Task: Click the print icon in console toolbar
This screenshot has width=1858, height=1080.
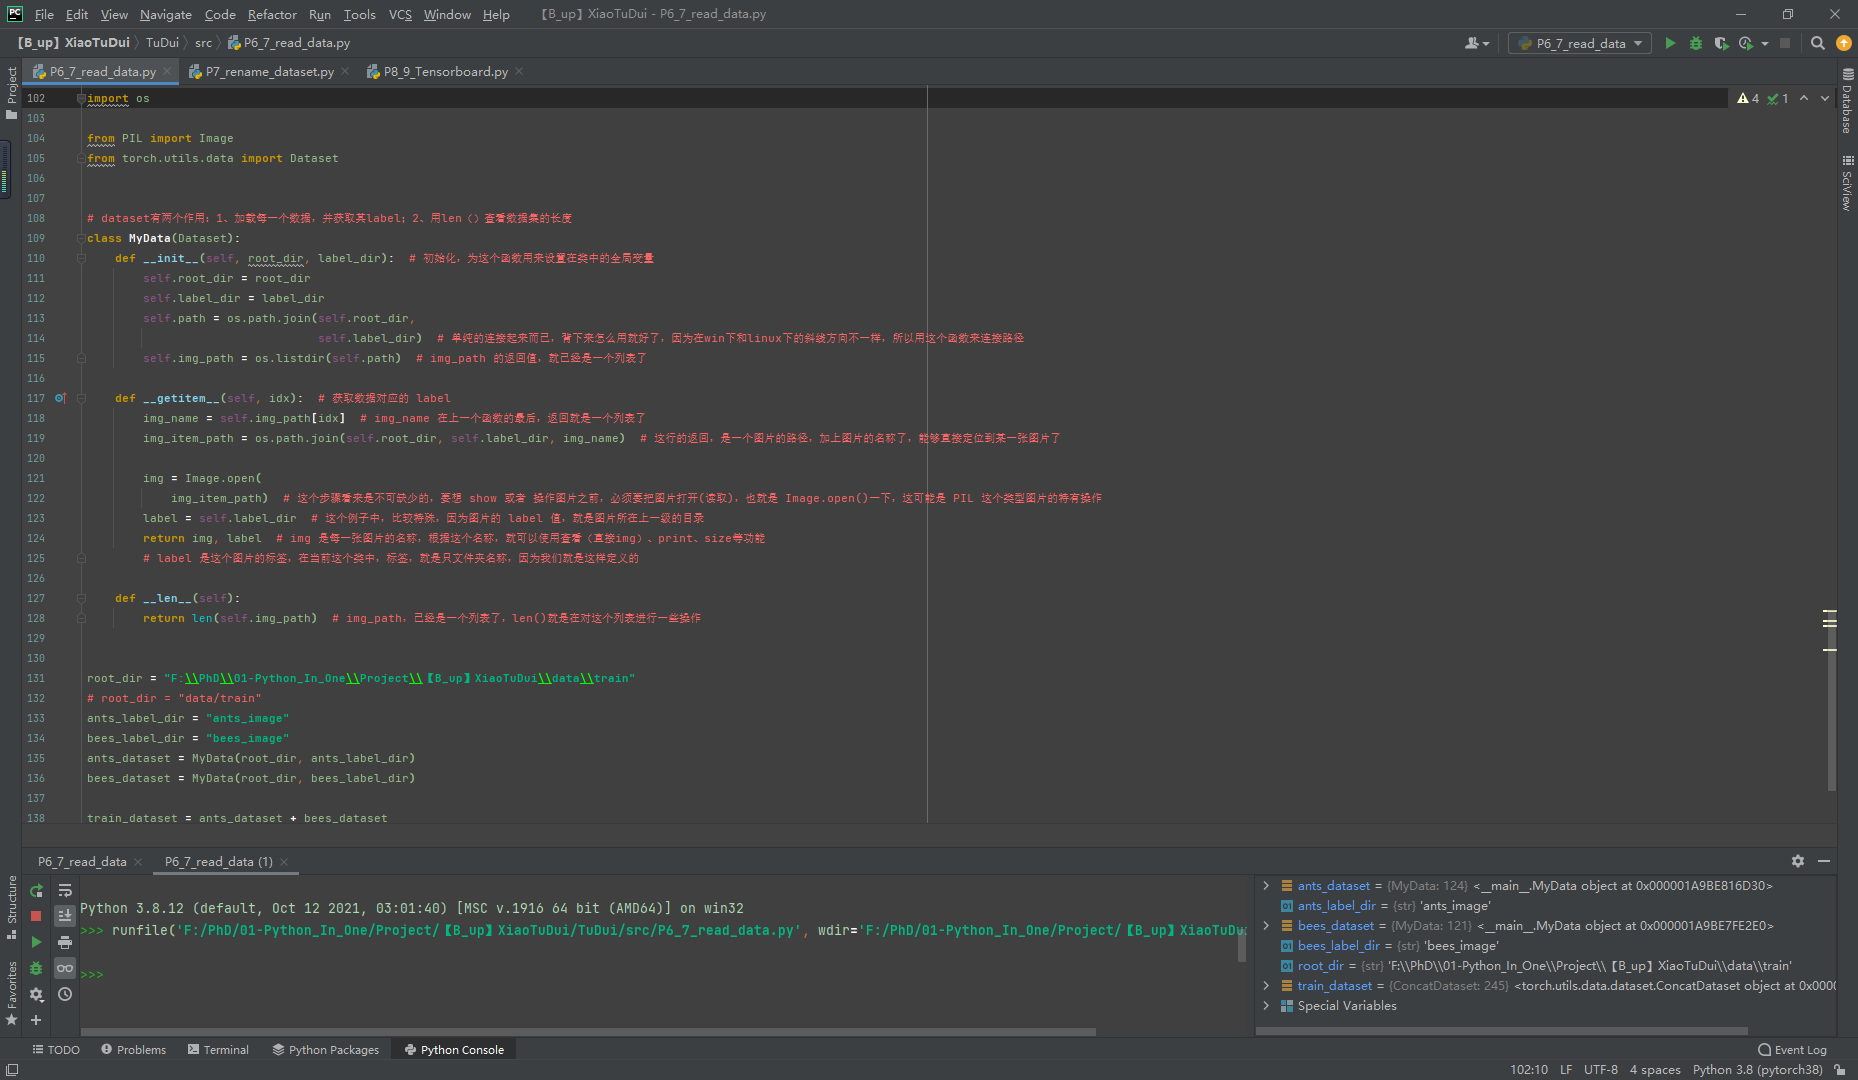Action: tap(65, 942)
